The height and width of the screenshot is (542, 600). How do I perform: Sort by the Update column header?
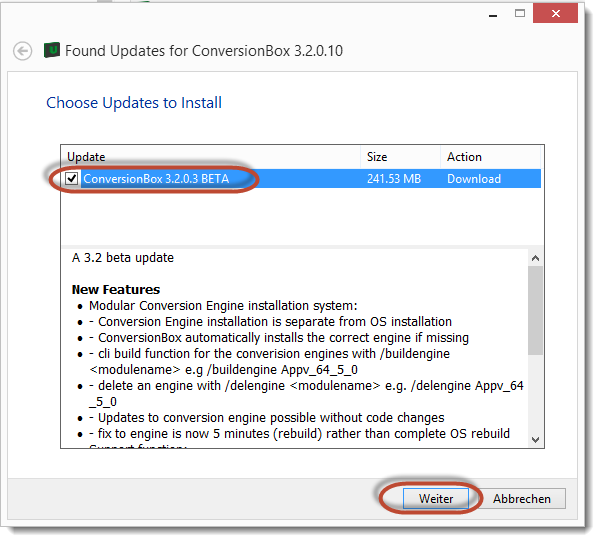point(210,157)
